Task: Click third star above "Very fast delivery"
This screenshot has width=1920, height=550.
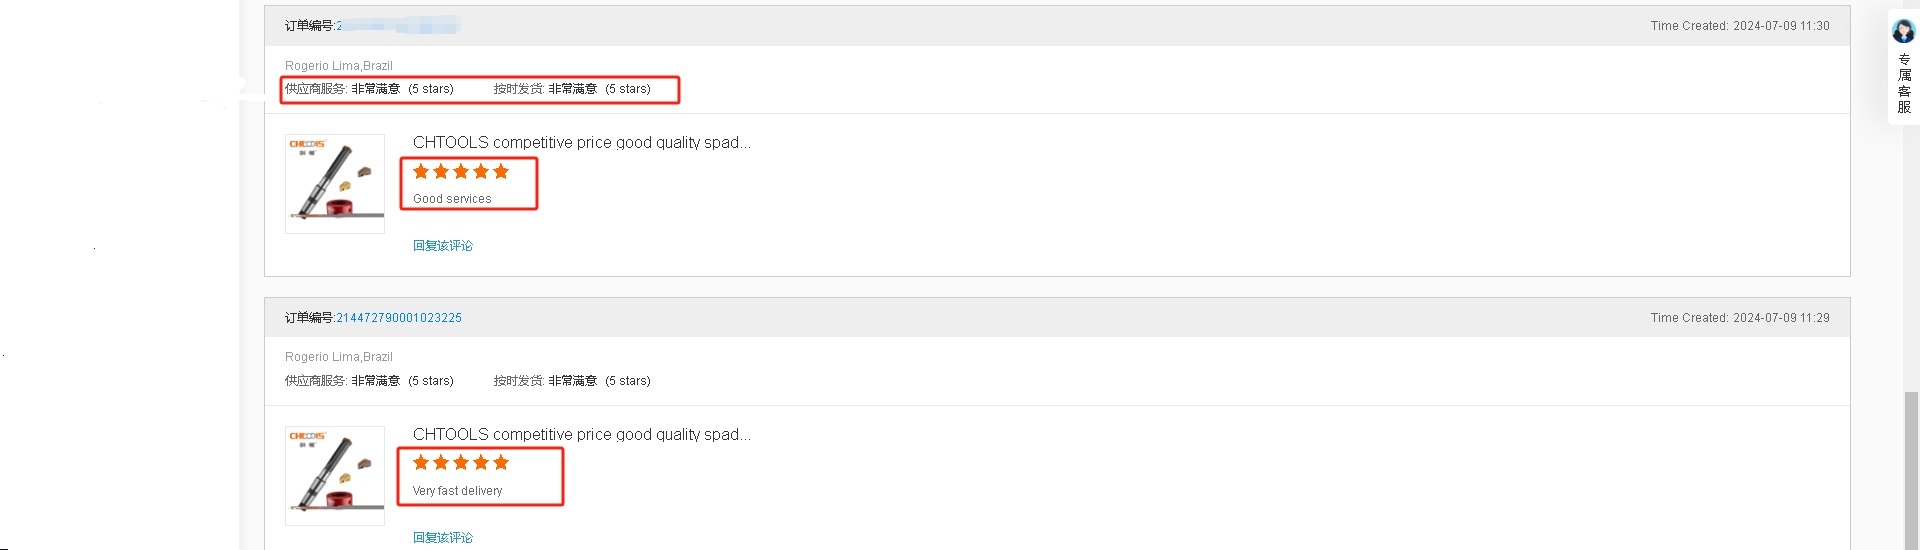Action: (x=461, y=463)
